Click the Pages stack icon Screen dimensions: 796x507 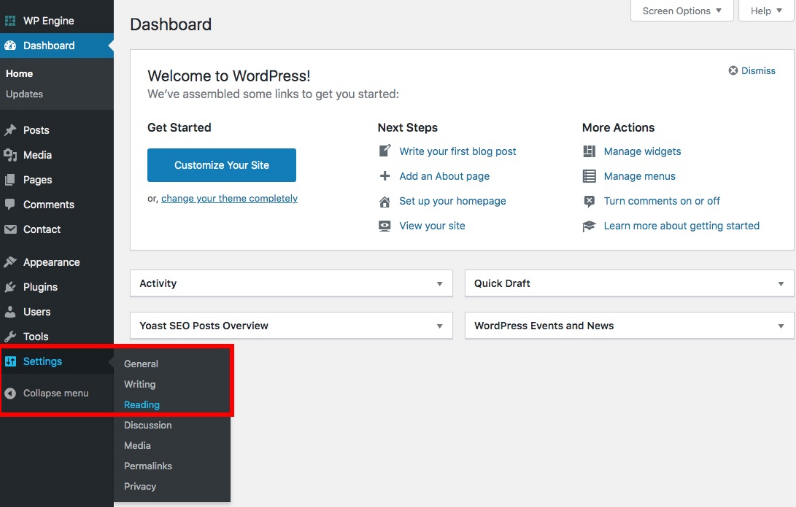10,180
